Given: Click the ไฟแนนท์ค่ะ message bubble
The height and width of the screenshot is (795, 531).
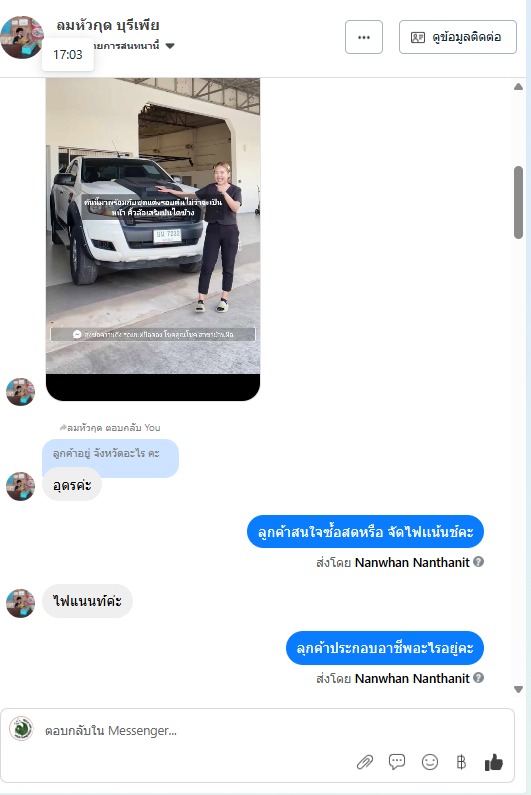Looking at the screenshot, I should coord(87,601).
